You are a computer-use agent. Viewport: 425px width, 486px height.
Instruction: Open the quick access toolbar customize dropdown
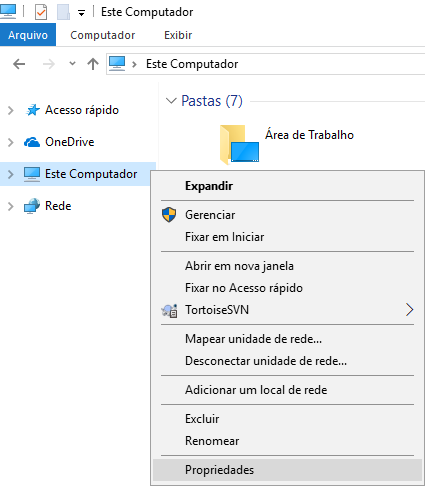point(81,13)
